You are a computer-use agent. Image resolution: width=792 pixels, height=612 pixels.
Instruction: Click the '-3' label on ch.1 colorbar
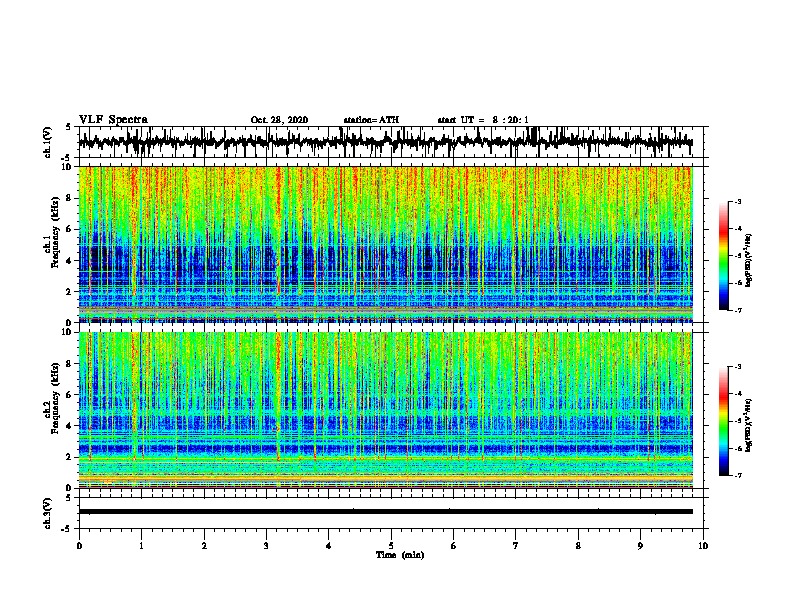[x=737, y=202]
